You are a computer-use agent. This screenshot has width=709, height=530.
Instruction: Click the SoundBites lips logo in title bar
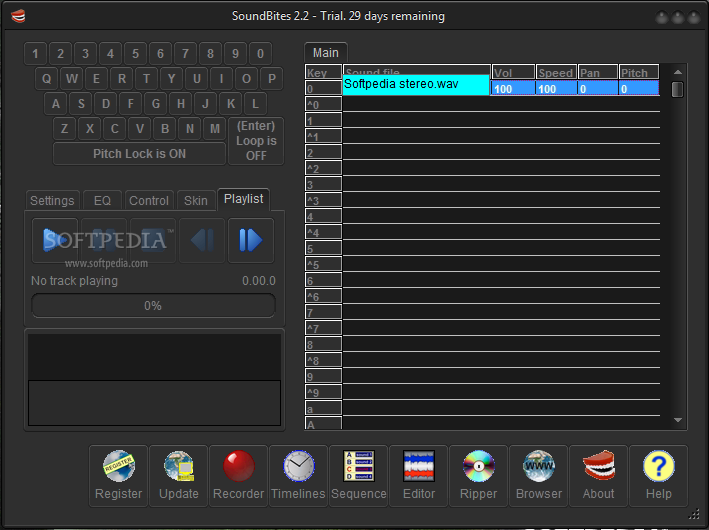[18, 16]
